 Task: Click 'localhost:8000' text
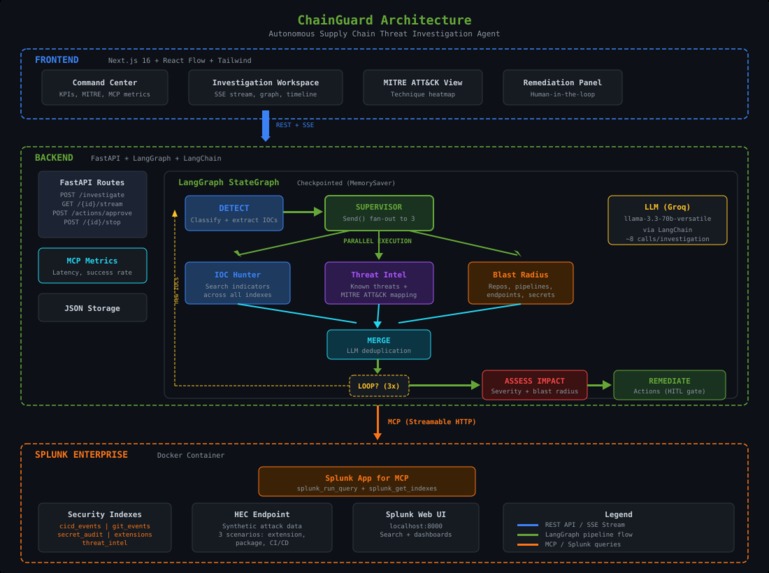[x=416, y=526]
